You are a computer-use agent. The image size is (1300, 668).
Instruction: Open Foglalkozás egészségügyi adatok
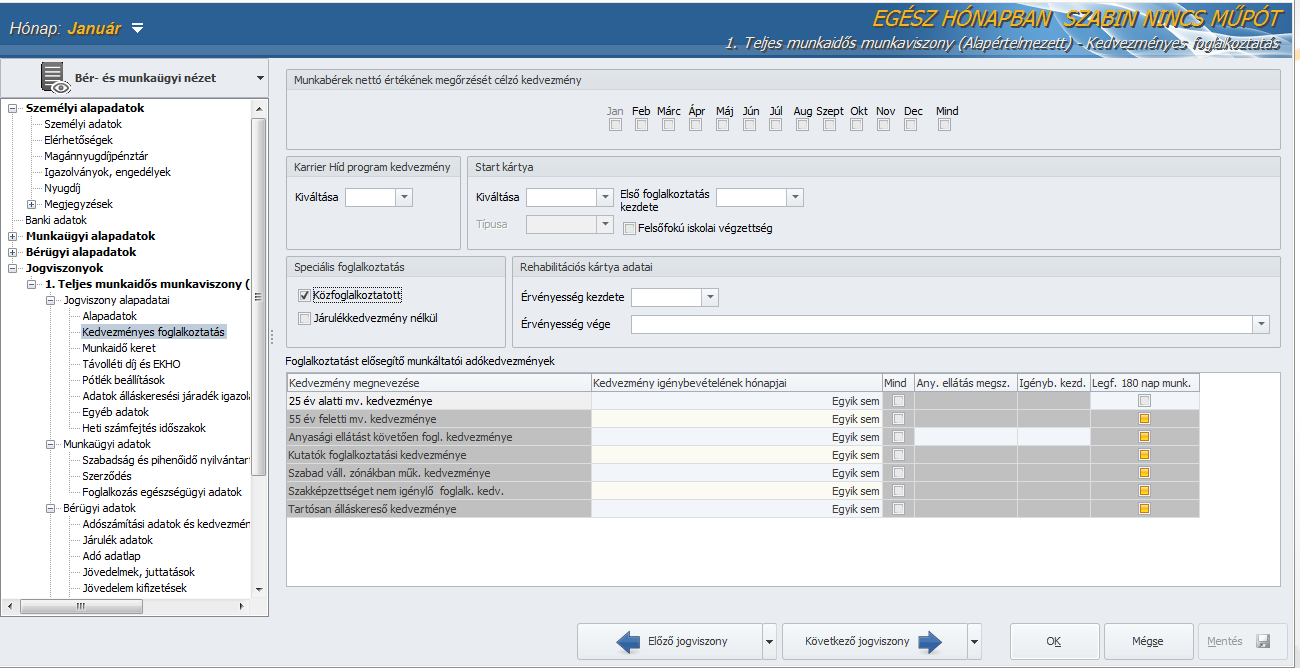(162, 492)
